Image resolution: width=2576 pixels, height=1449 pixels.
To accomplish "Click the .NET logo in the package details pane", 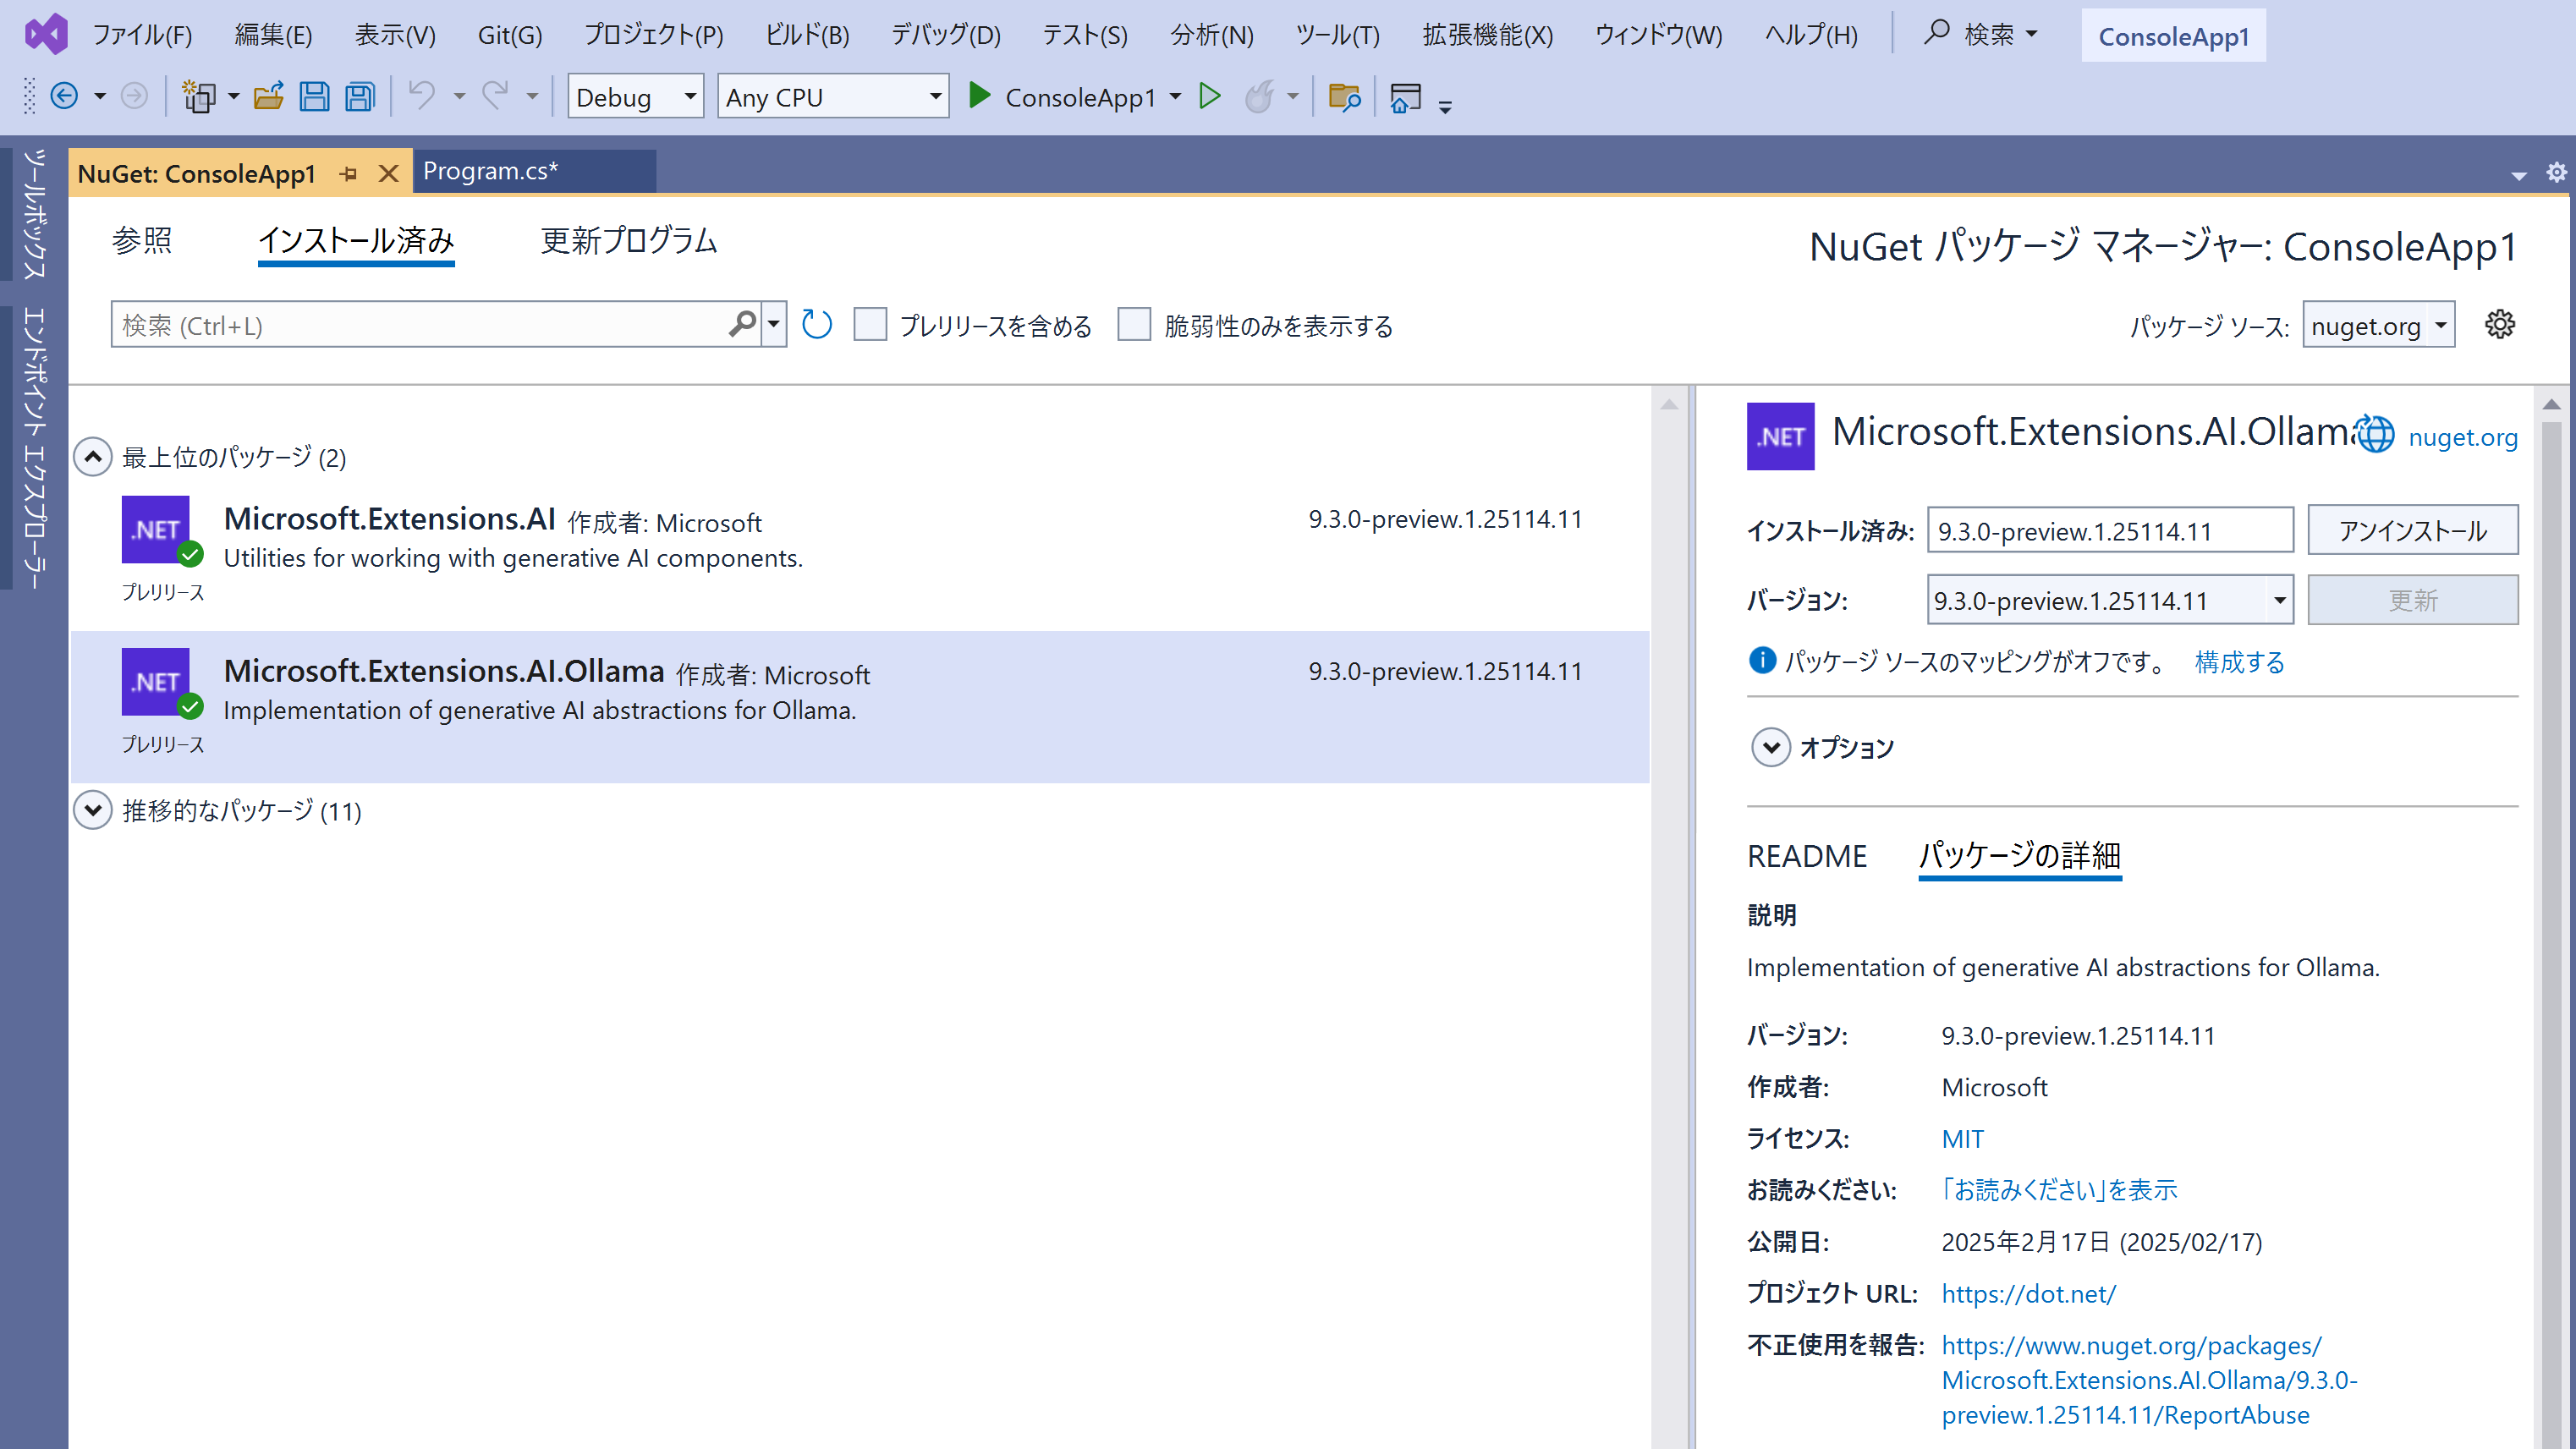I will 1781,436.
